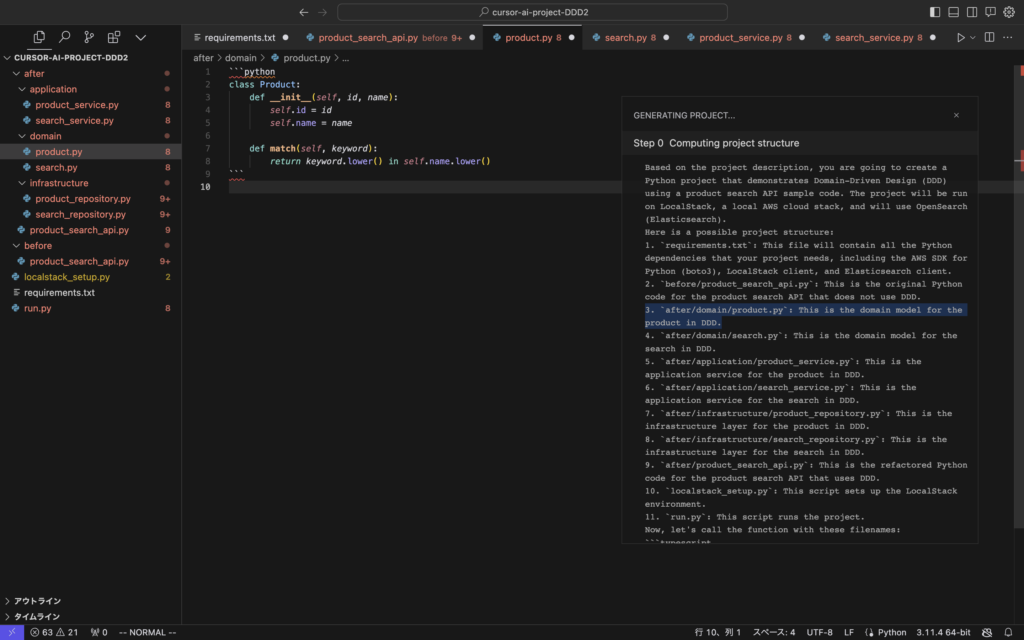Expand the アウトライン section
The width and height of the screenshot is (1024, 640).
[x=36, y=601]
